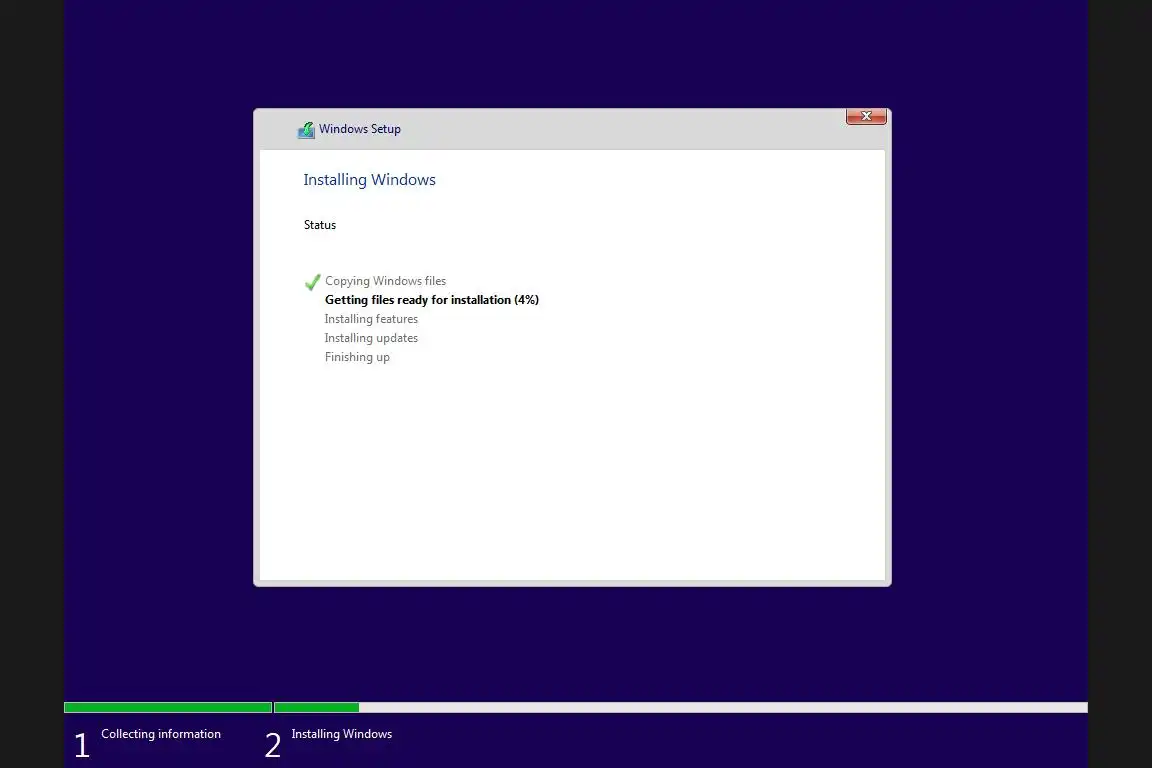This screenshot has height=768, width=1152.
Task: Close the Windows Setup dialog
Action: [x=866, y=116]
